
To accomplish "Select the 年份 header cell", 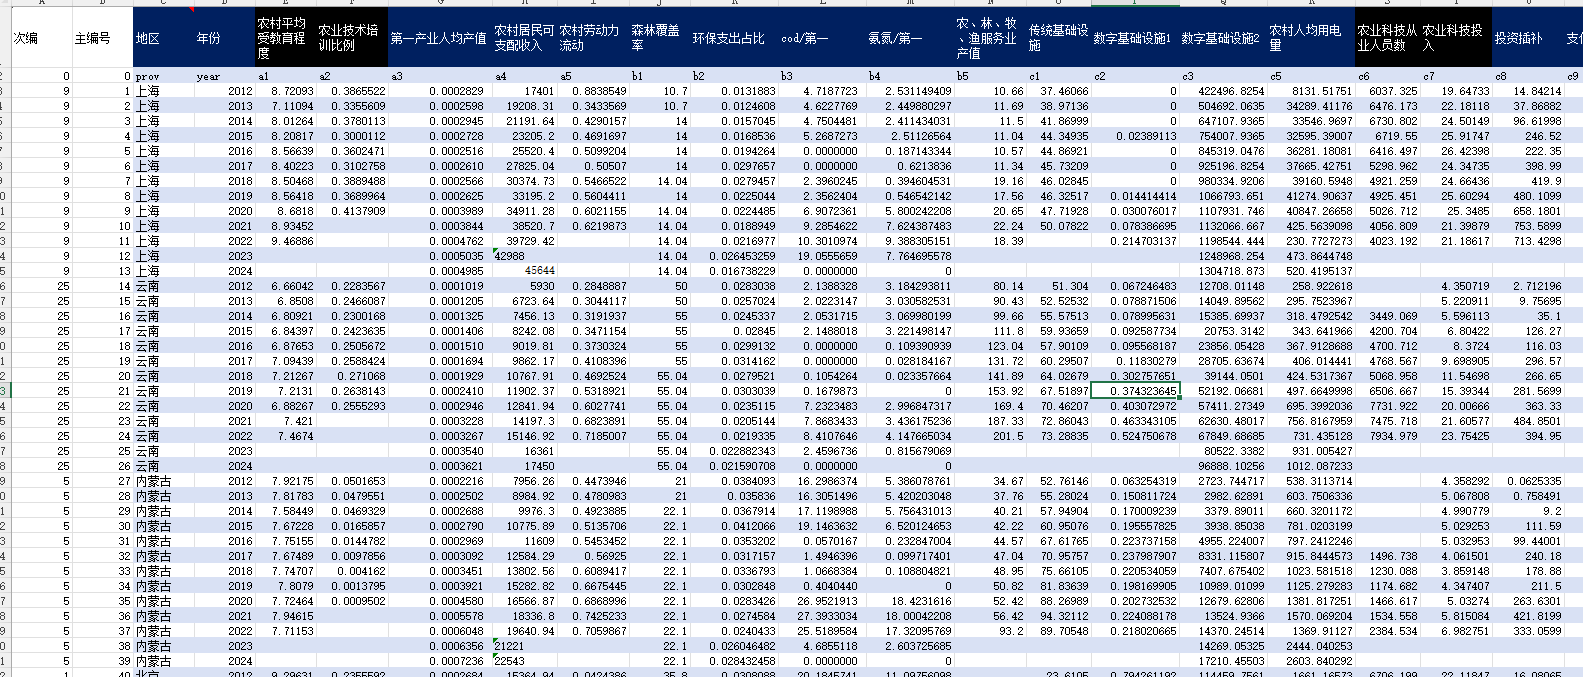I will 224,38.
